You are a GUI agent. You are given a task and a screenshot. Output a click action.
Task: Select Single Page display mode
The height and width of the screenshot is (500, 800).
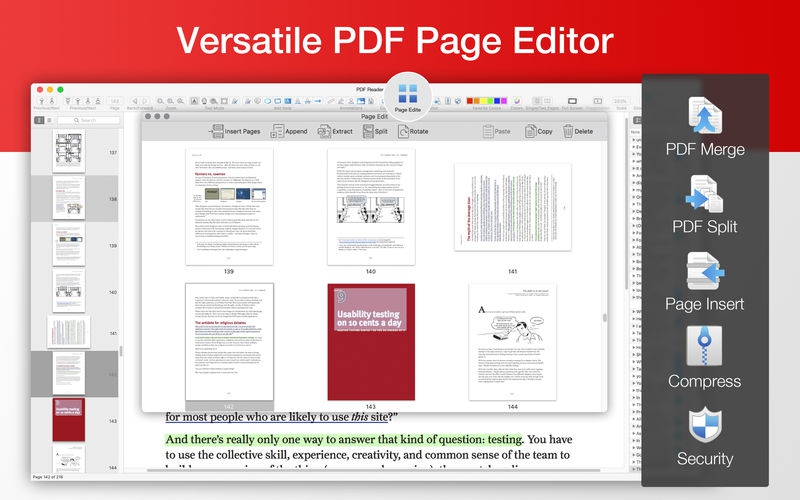pyautogui.click(x=537, y=101)
